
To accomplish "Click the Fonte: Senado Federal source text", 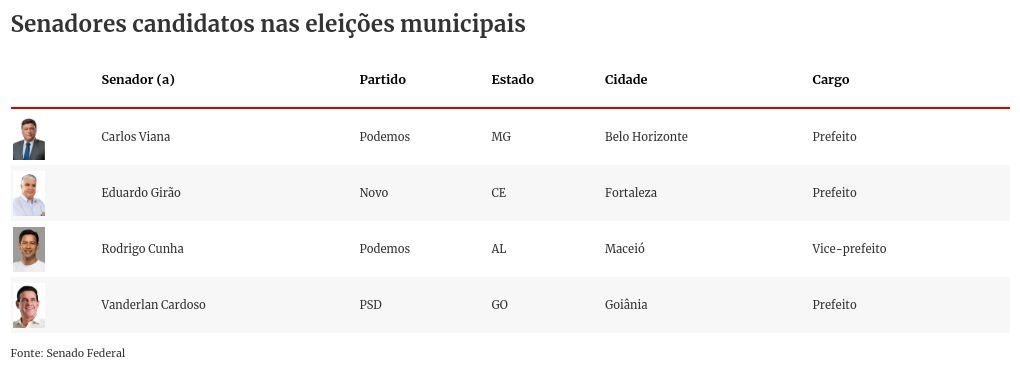I will tap(68, 353).
